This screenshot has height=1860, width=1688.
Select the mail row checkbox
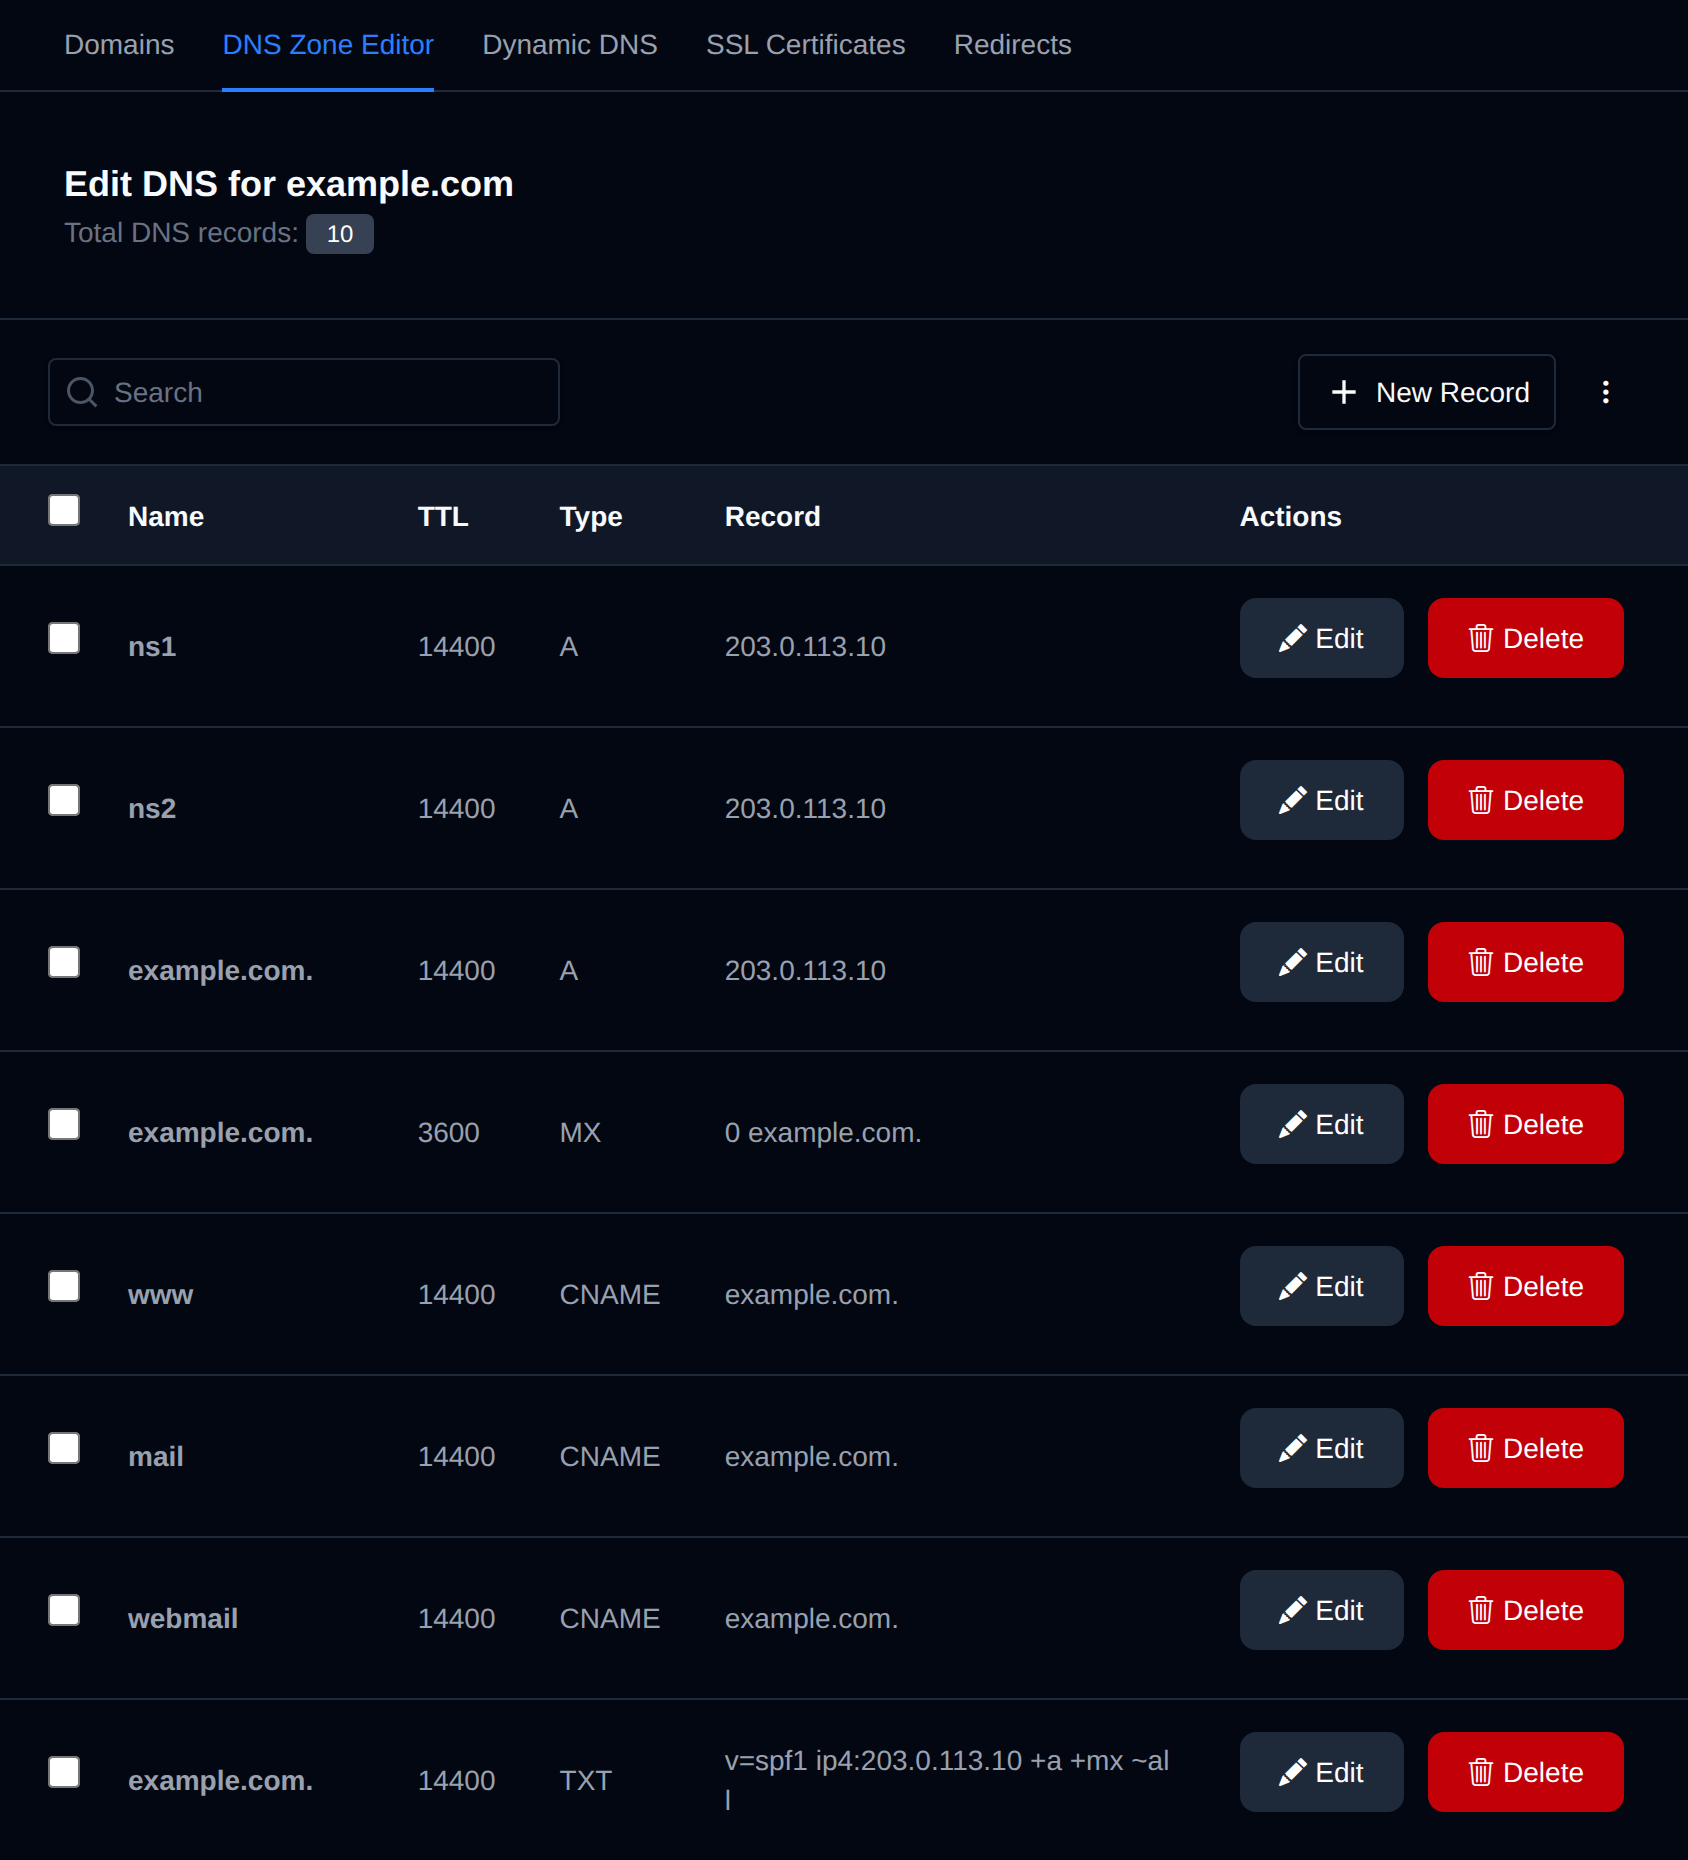64,1448
